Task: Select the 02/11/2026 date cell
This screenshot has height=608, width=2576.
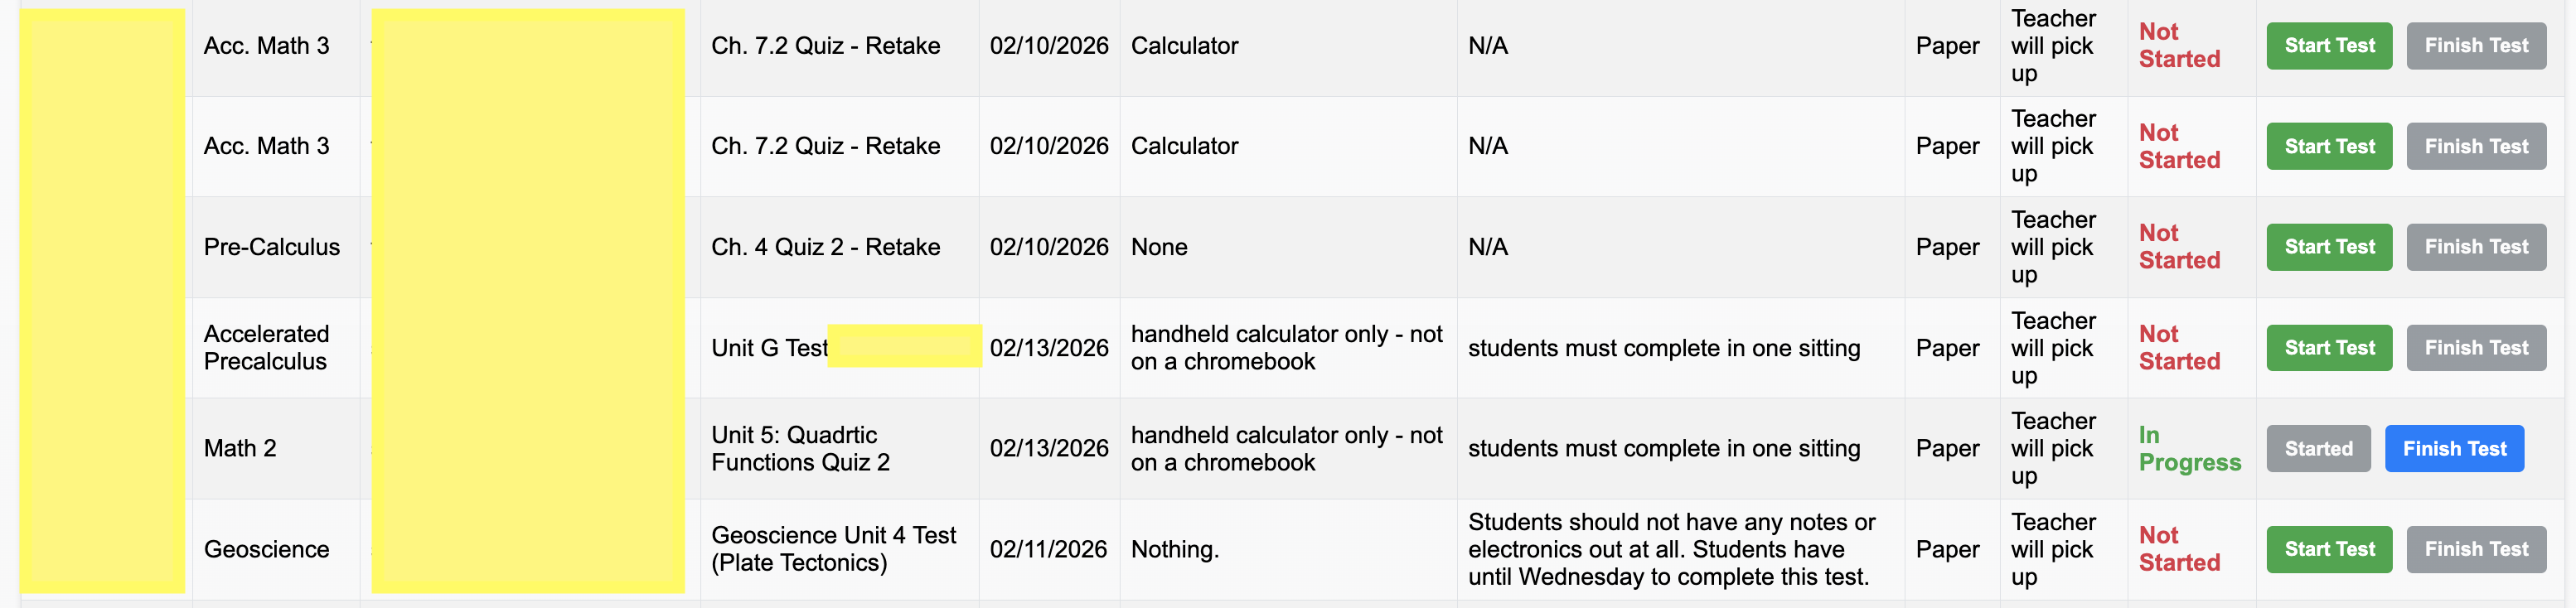Action: tap(1047, 549)
